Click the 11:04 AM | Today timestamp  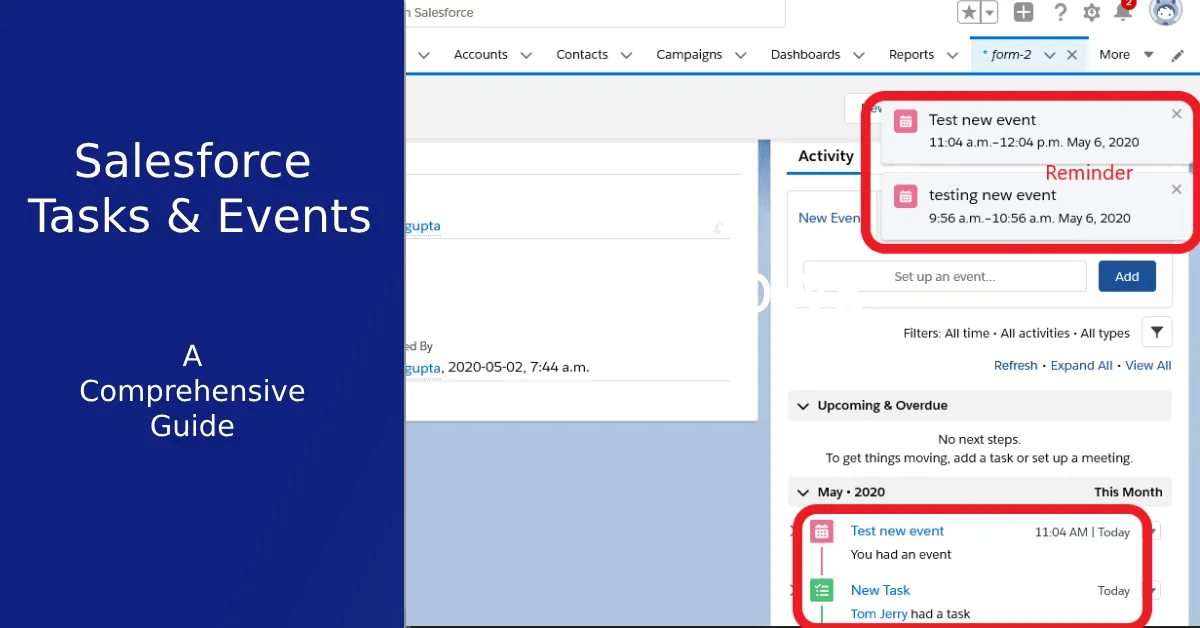coord(1082,533)
